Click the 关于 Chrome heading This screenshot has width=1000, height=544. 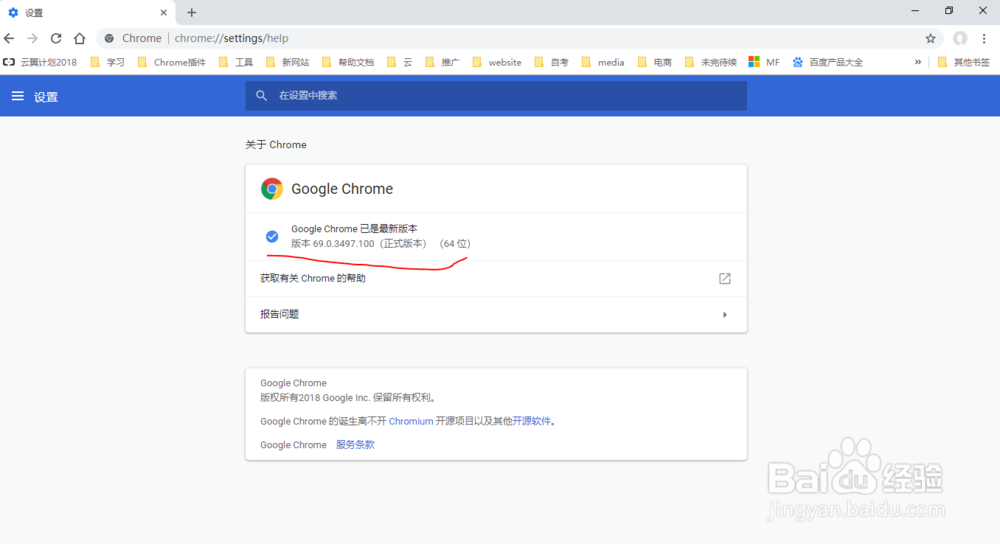276,145
